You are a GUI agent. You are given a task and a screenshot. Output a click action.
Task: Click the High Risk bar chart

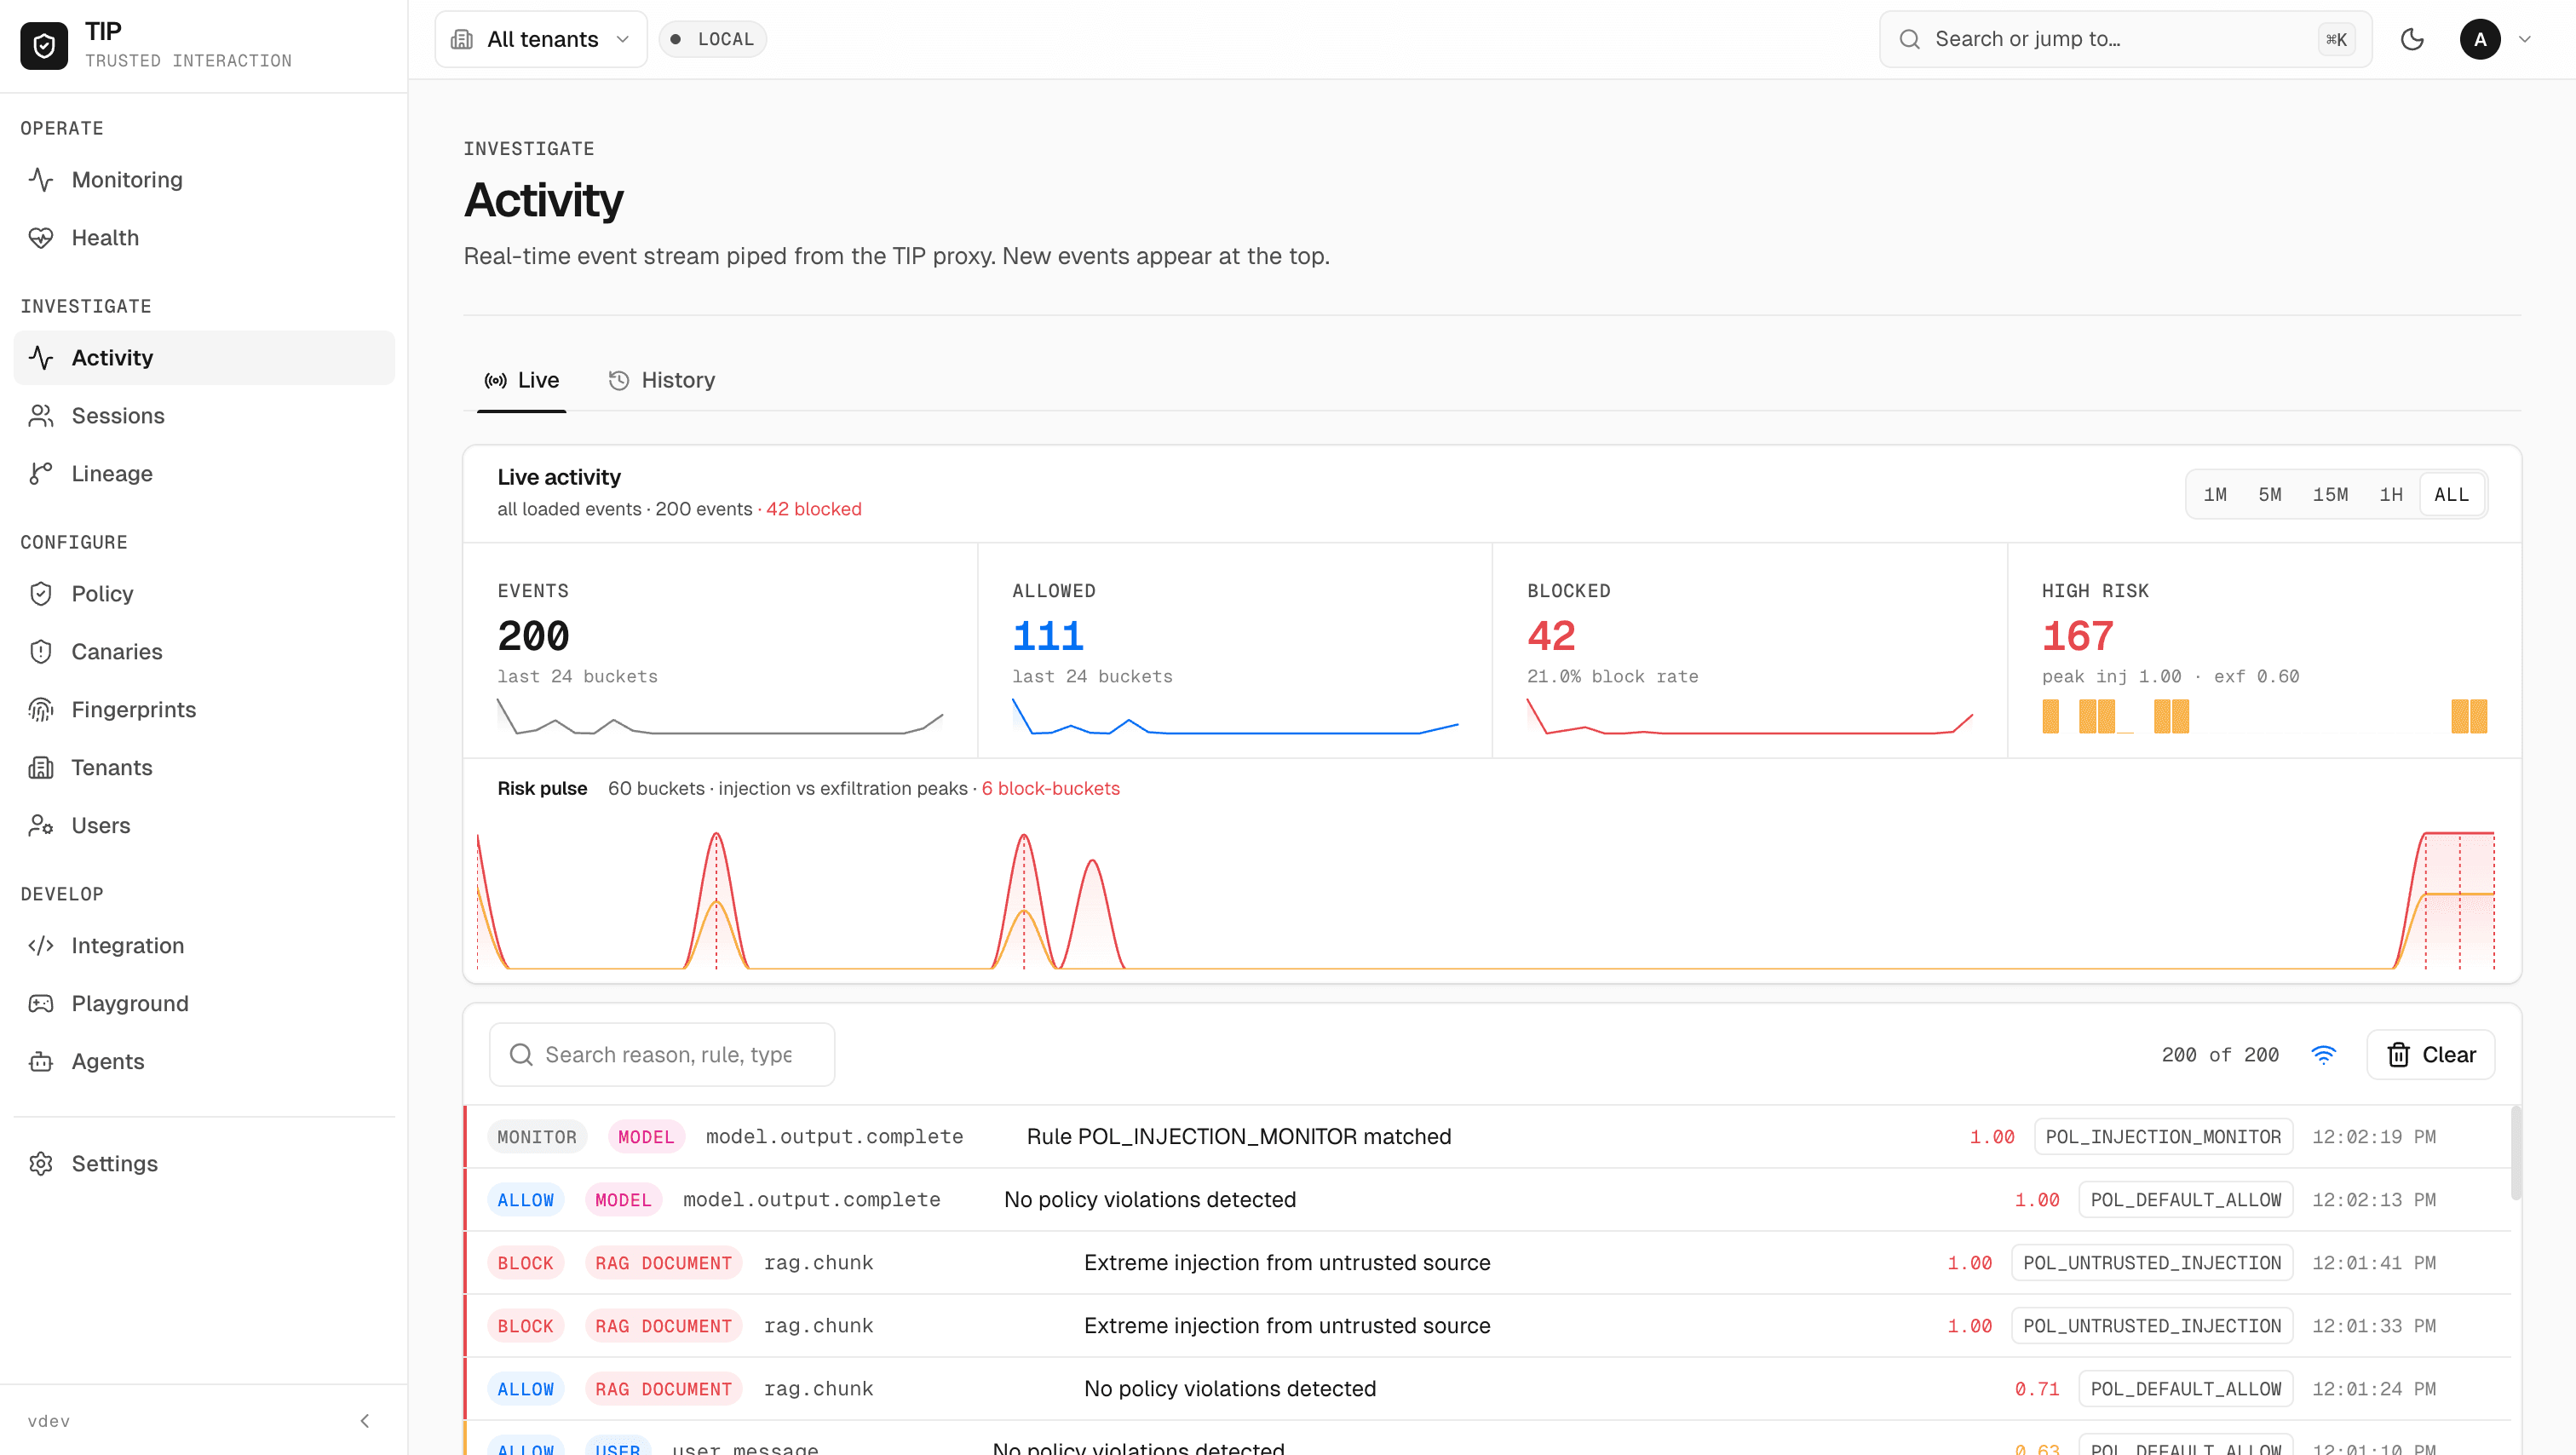tap(2264, 716)
